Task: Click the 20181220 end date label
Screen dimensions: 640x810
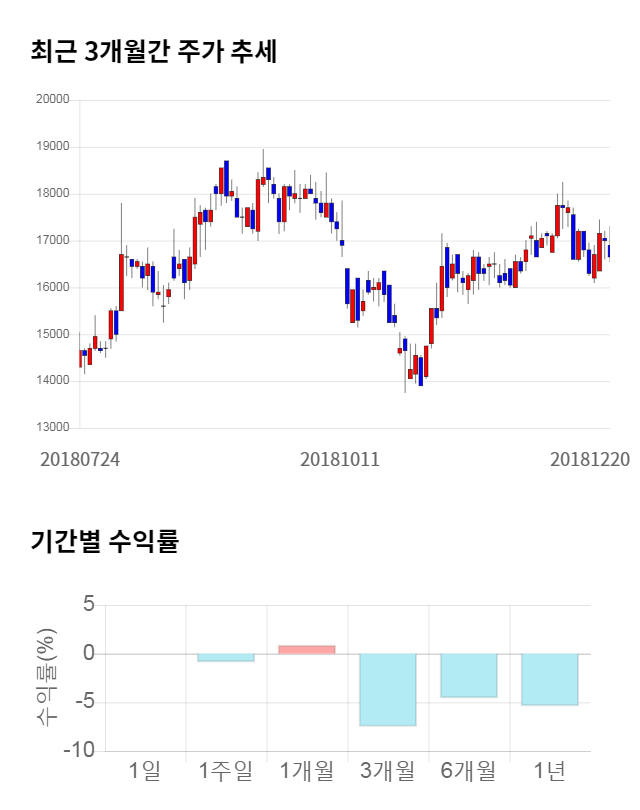Action: coord(590,459)
